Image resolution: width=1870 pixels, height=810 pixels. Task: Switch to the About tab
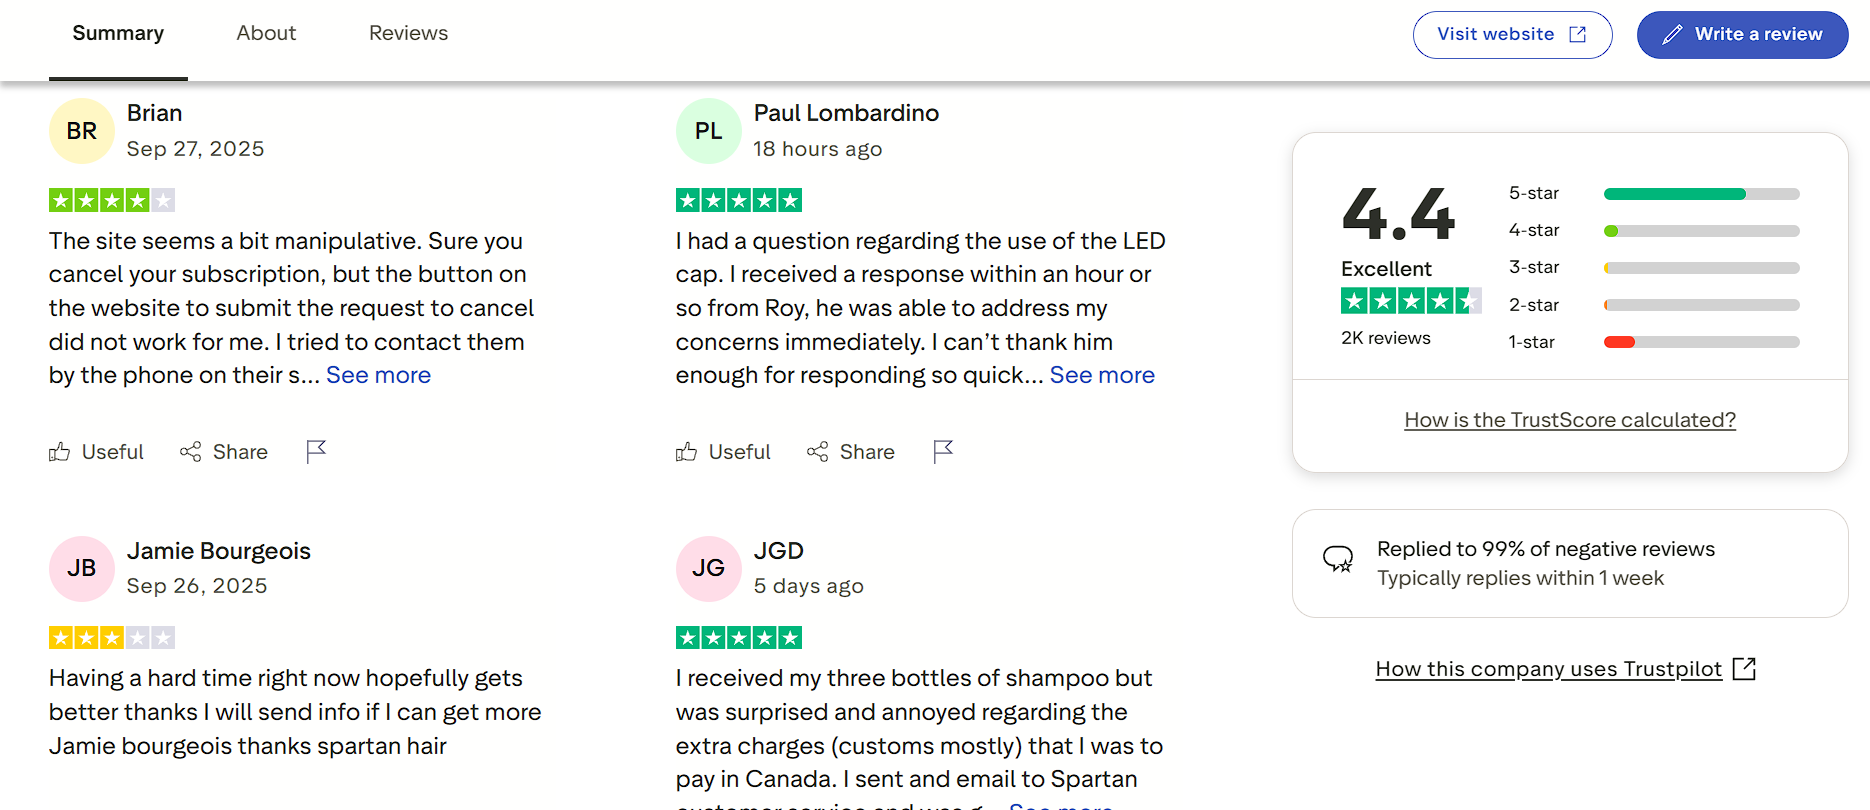(266, 33)
